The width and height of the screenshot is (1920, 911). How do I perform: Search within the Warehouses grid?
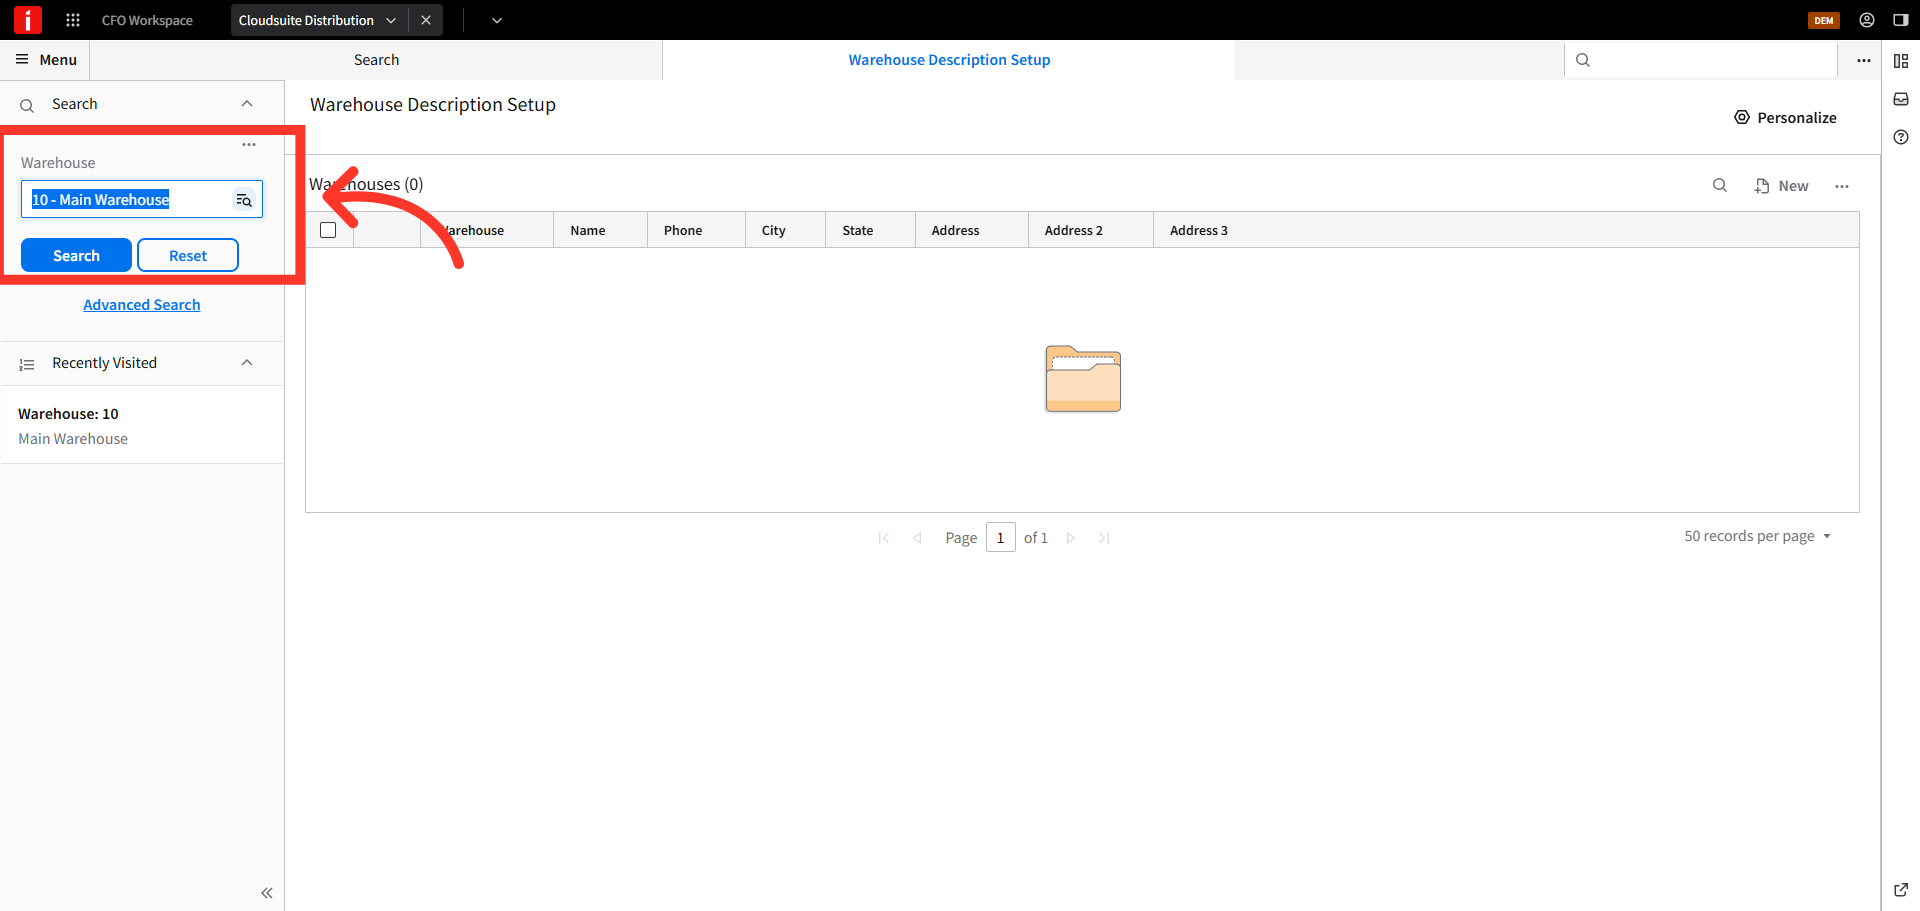pos(1720,185)
